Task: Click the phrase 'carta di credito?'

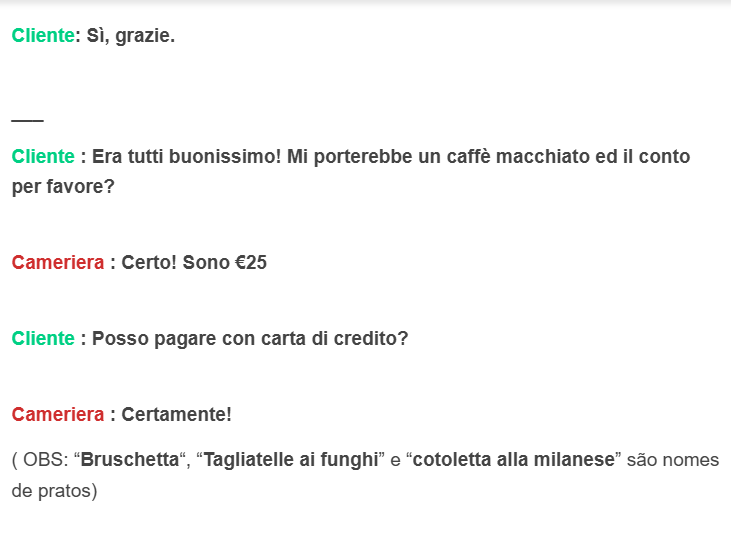Action: 335,338
